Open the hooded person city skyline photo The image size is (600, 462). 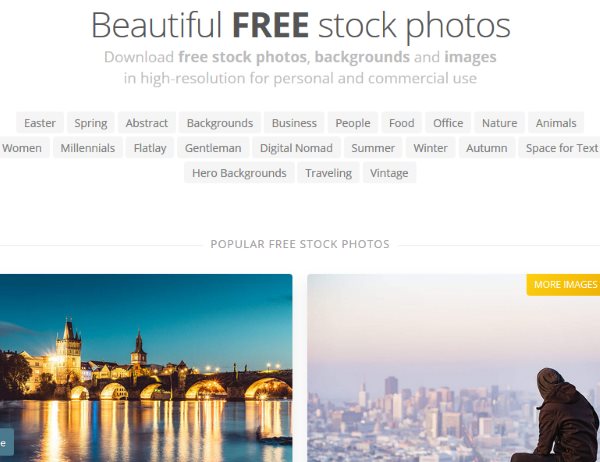coord(453,368)
